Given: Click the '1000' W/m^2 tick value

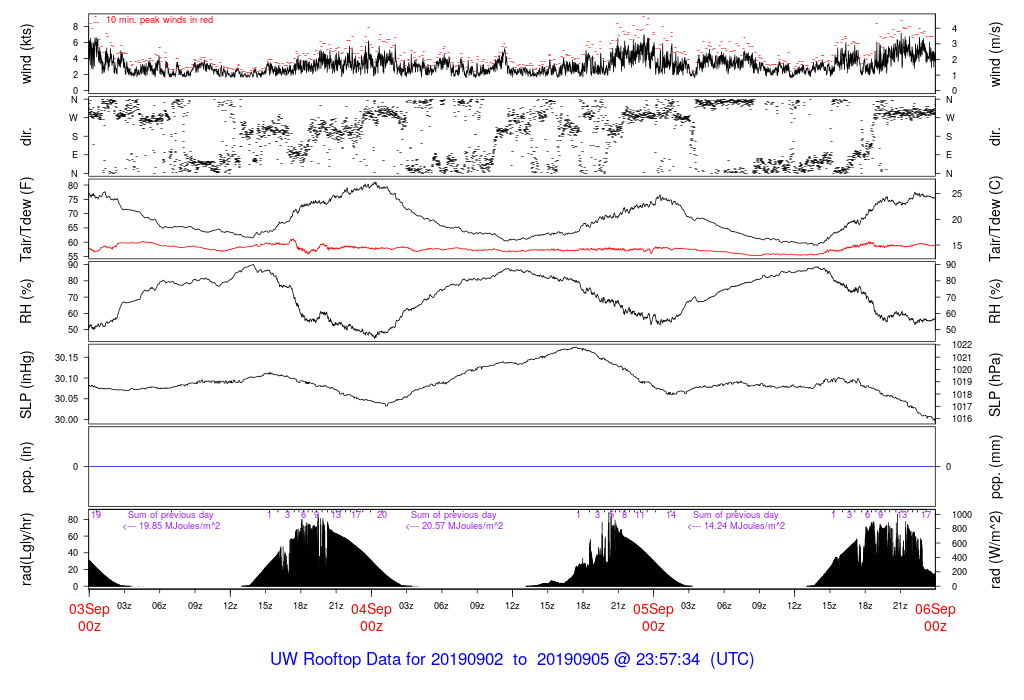Looking at the screenshot, I should coord(962,515).
